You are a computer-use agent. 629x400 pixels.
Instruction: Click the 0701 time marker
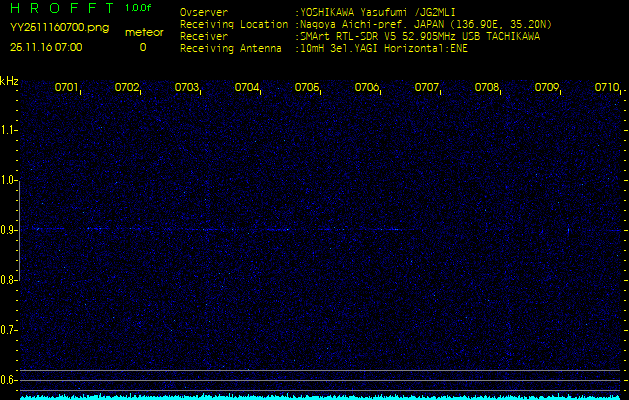(x=66, y=87)
